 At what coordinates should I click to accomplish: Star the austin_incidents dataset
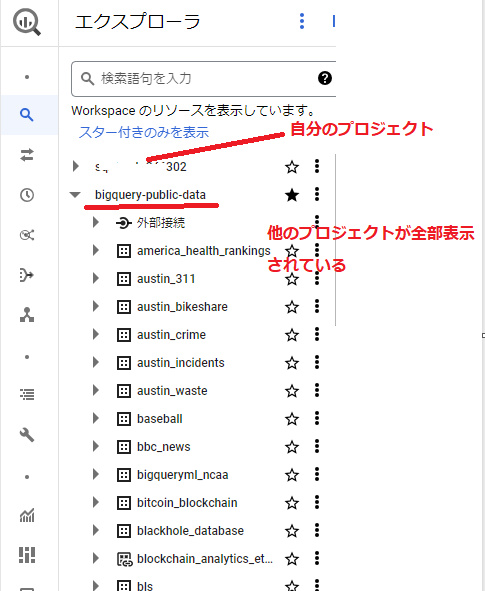click(x=292, y=363)
